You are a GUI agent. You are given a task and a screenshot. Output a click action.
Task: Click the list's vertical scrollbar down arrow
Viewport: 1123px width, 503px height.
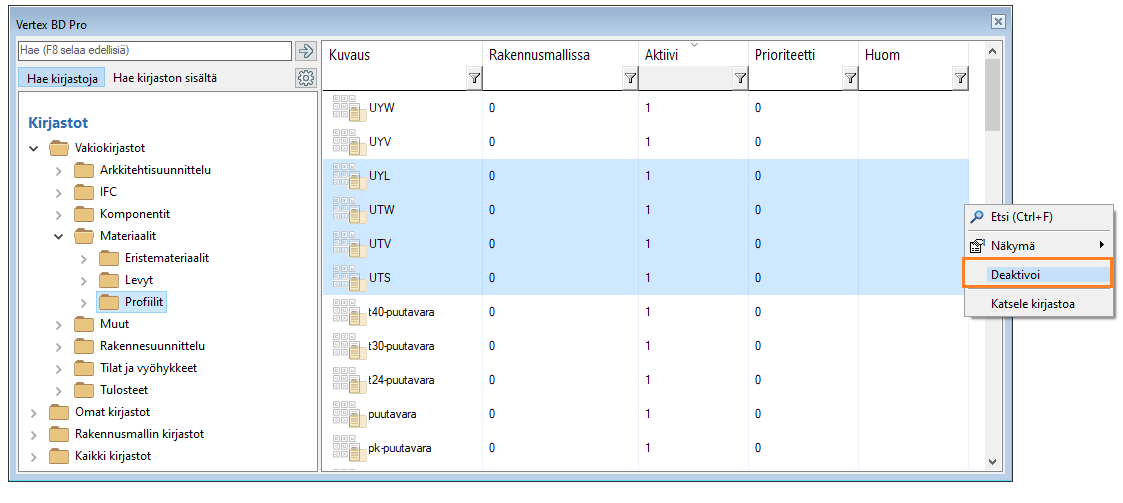click(x=992, y=461)
